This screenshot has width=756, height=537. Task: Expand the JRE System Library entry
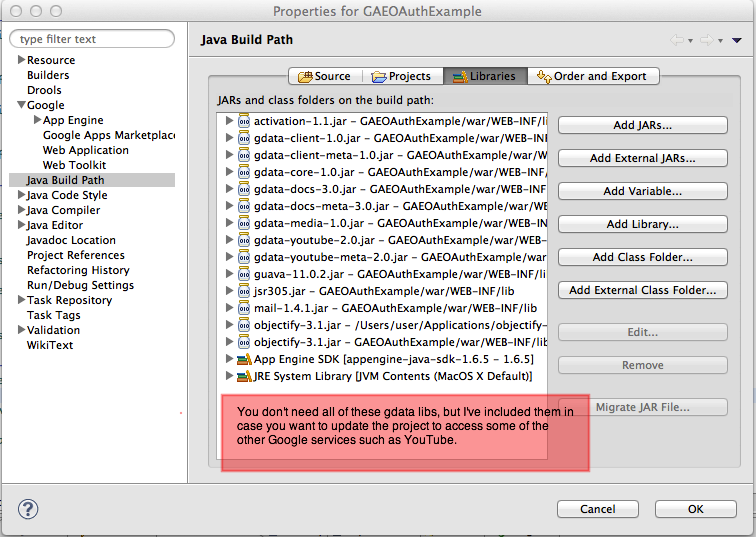coord(230,376)
